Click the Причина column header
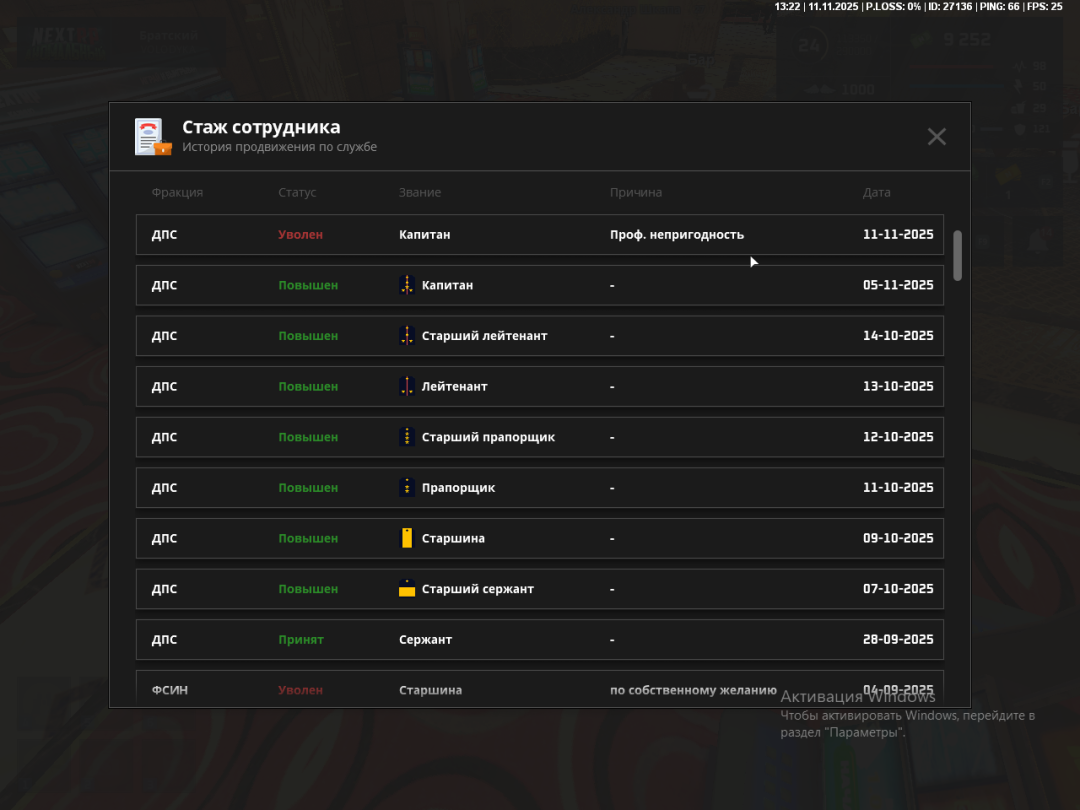 coord(636,192)
